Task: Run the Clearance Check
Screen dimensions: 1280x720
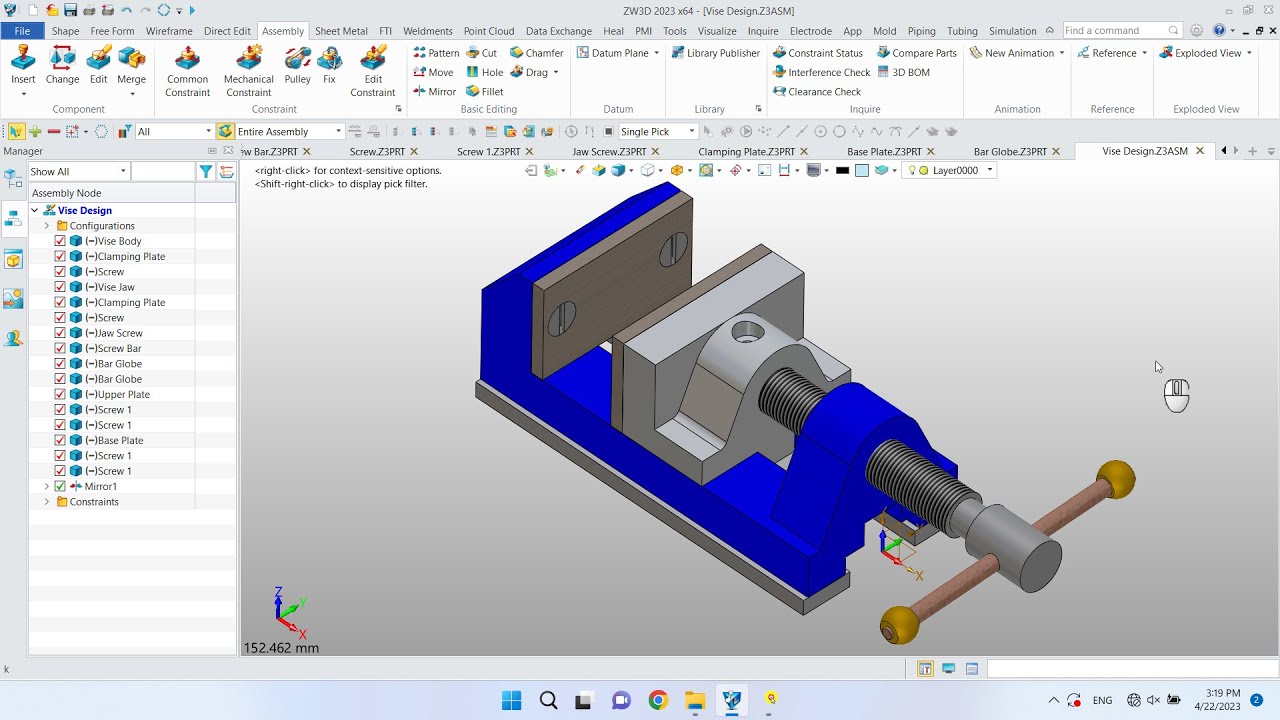Action: click(816, 91)
